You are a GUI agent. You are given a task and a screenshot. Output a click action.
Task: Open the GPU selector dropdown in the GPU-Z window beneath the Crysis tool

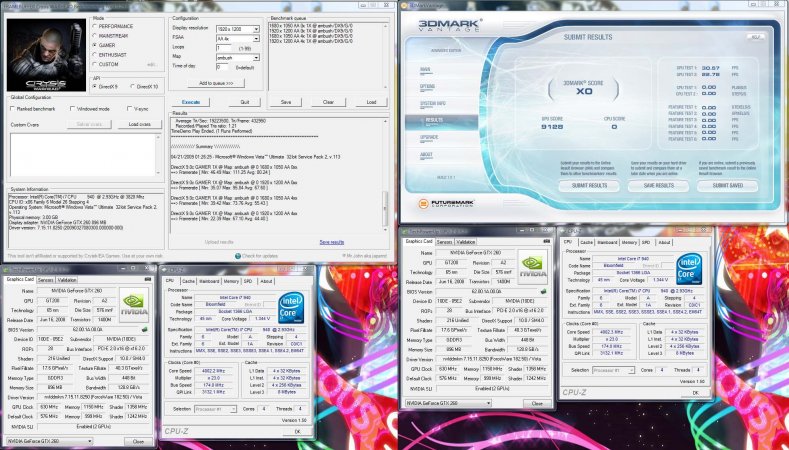[50, 441]
